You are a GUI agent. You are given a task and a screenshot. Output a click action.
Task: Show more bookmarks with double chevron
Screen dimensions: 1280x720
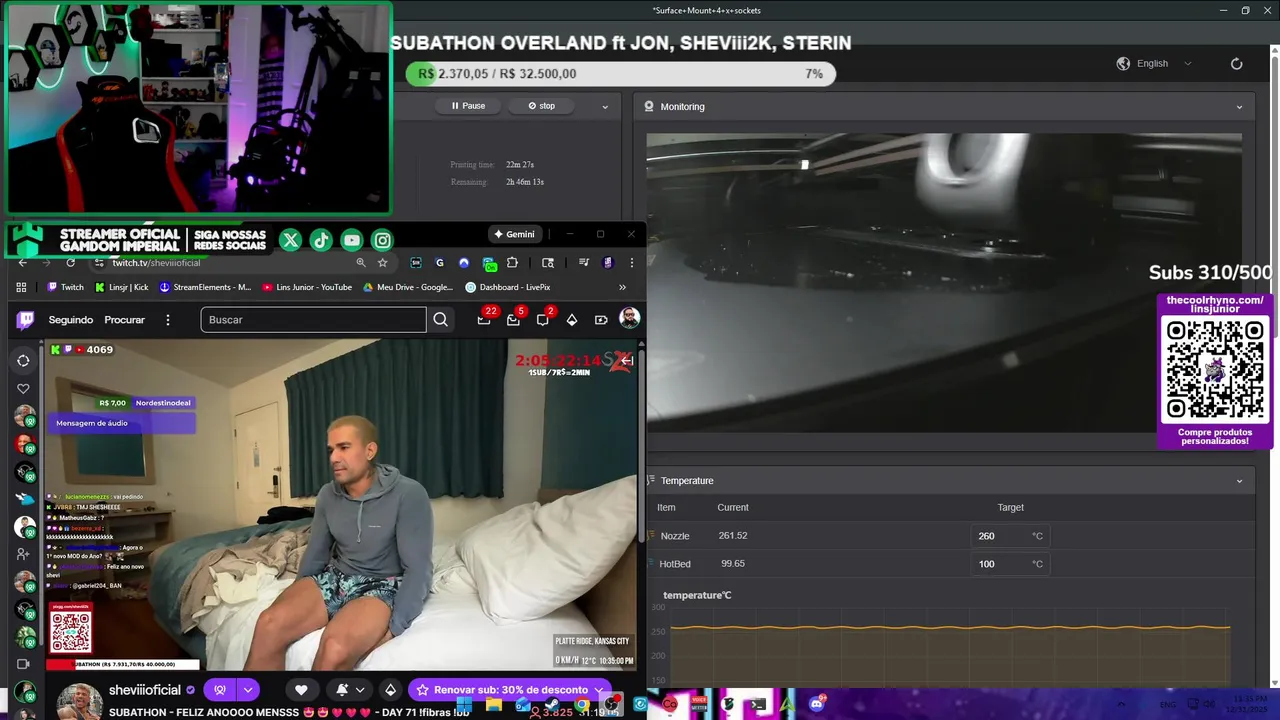point(622,287)
